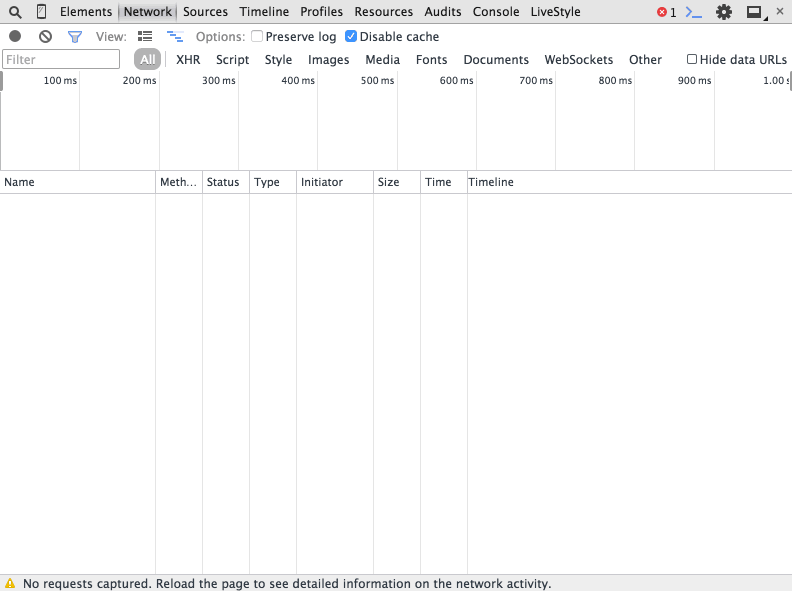Viewport: 792px width, 591px height.
Task: Close DevTools with the X icon
Action: (780, 11)
